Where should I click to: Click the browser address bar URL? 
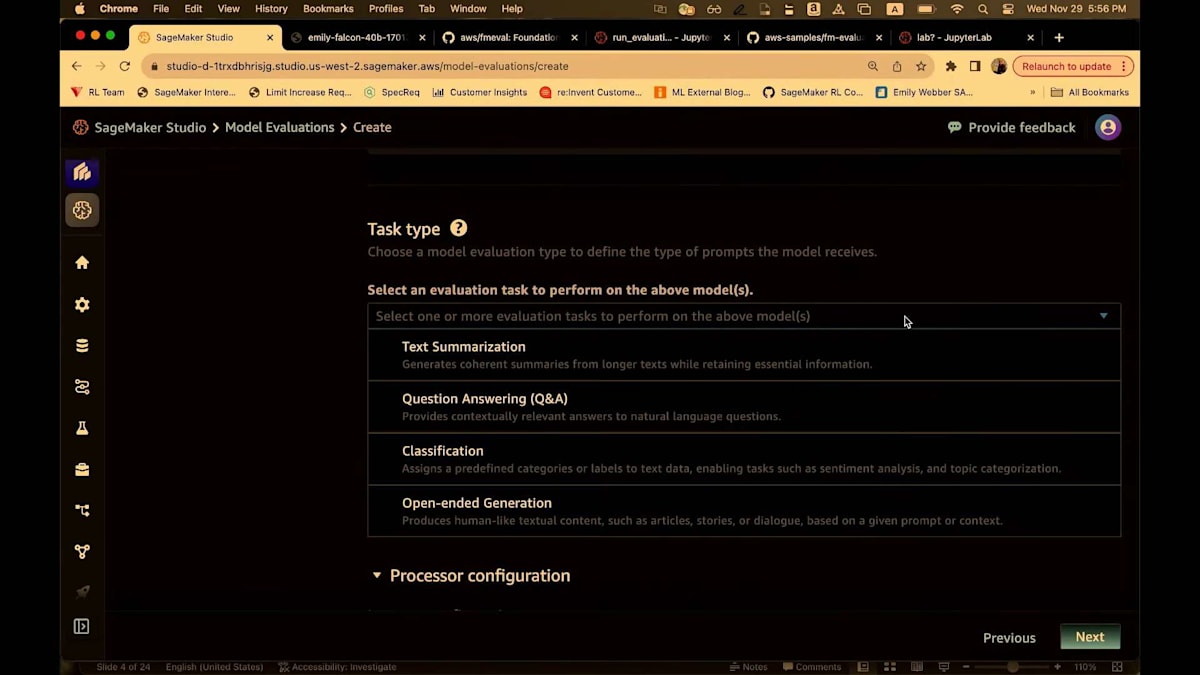tap(367, 66)
